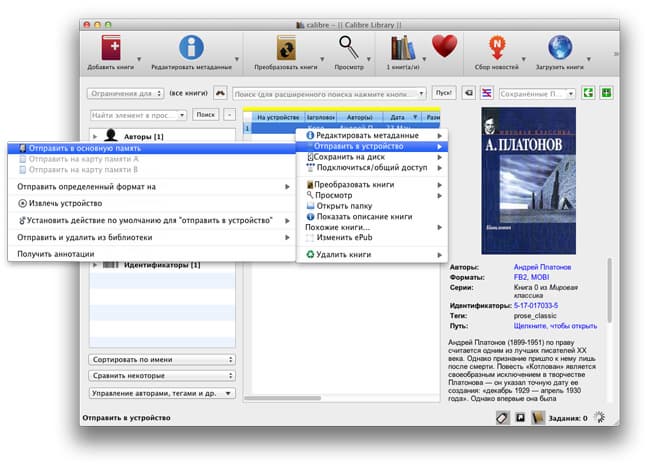Click the Добавить книги toolbar icon

113,46
